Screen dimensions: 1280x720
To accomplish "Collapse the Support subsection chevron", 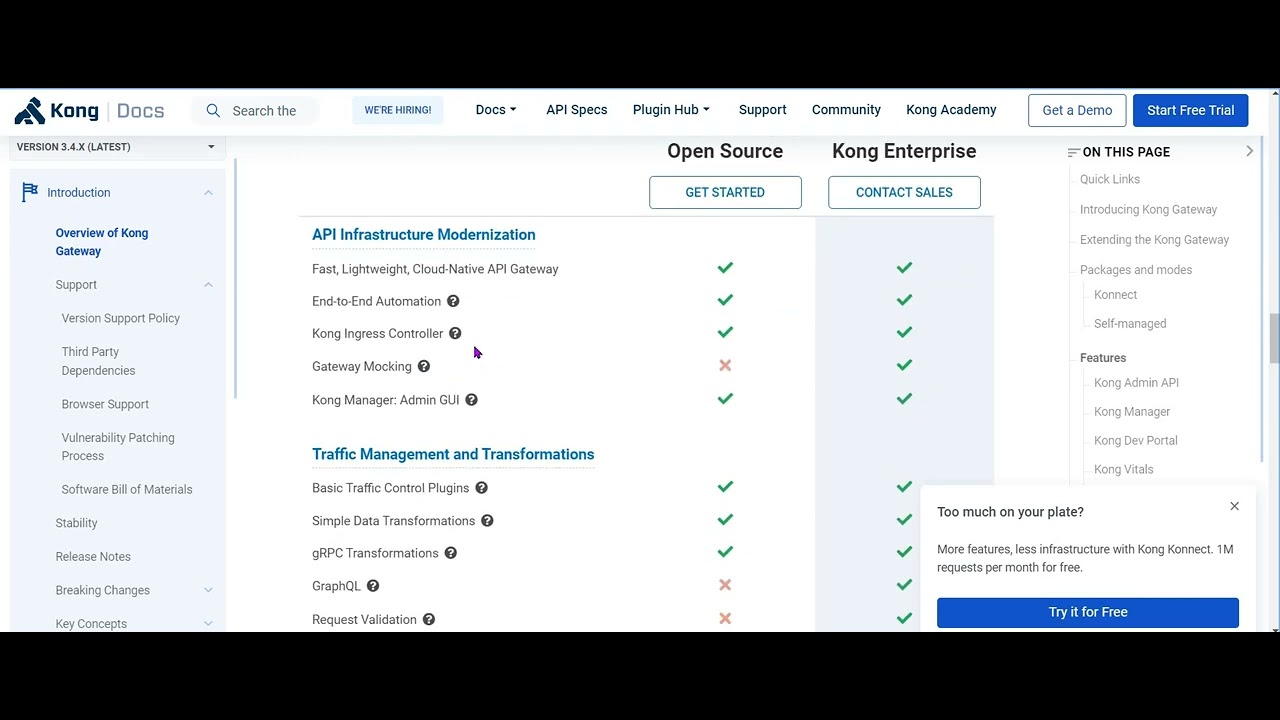I will [x=208, y=285].
